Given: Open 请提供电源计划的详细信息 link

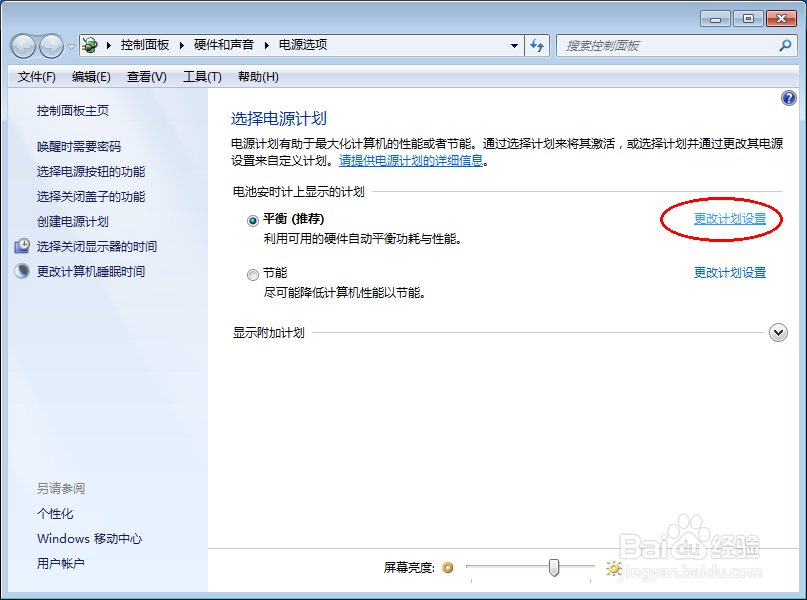Looking at the screenshot, I should pyautogui.click(x=411, y=161).
